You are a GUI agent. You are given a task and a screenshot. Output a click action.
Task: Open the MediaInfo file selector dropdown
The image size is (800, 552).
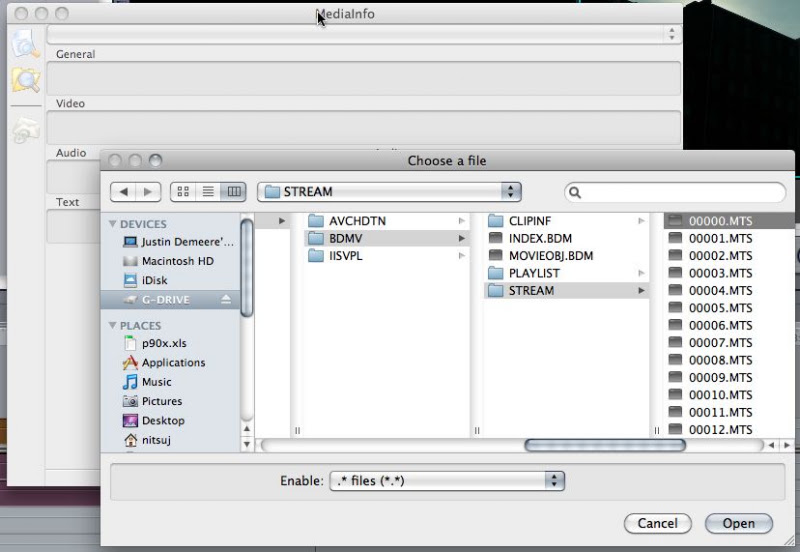tap(363, 34)
